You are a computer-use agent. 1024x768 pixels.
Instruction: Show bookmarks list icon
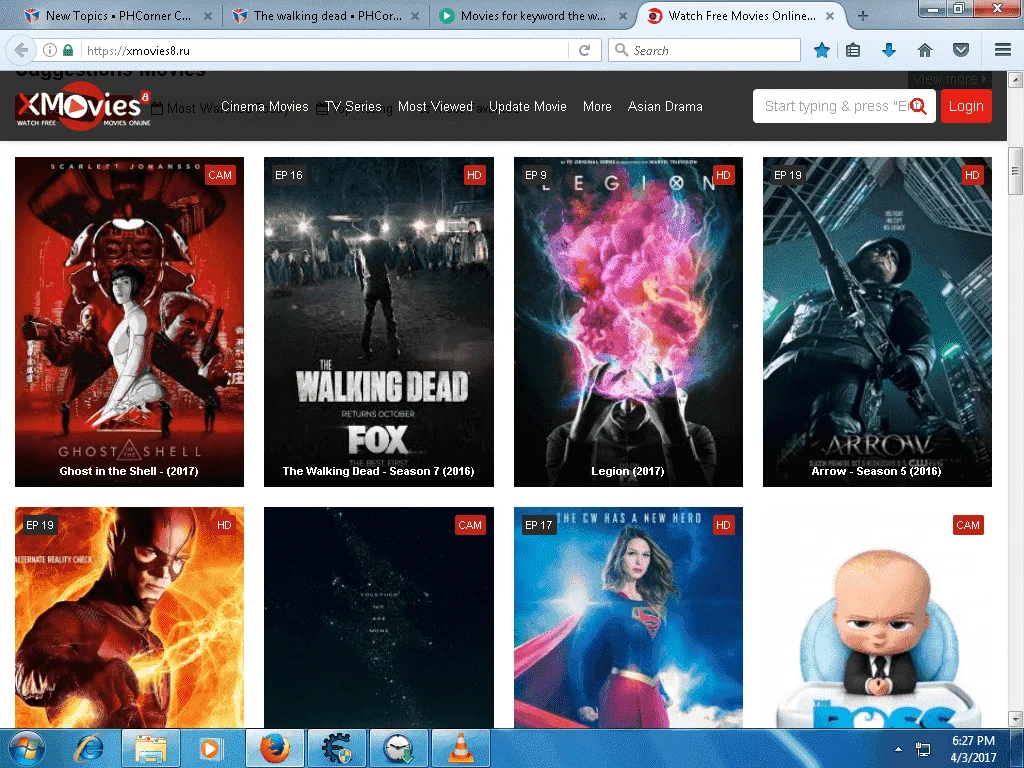pyautogui.click(x=853, y=50)
